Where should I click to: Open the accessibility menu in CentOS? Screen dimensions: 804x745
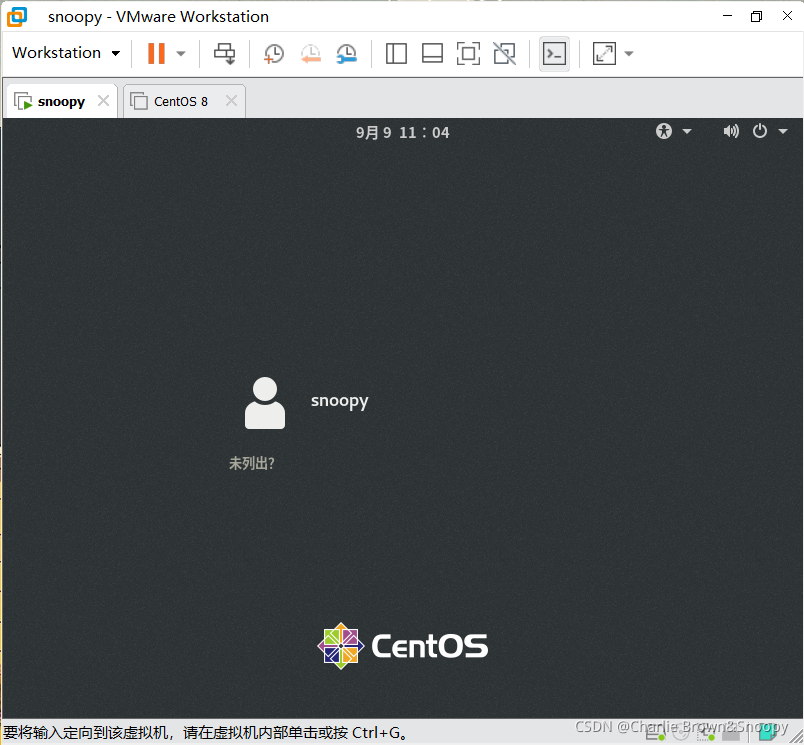click(664, 131)
